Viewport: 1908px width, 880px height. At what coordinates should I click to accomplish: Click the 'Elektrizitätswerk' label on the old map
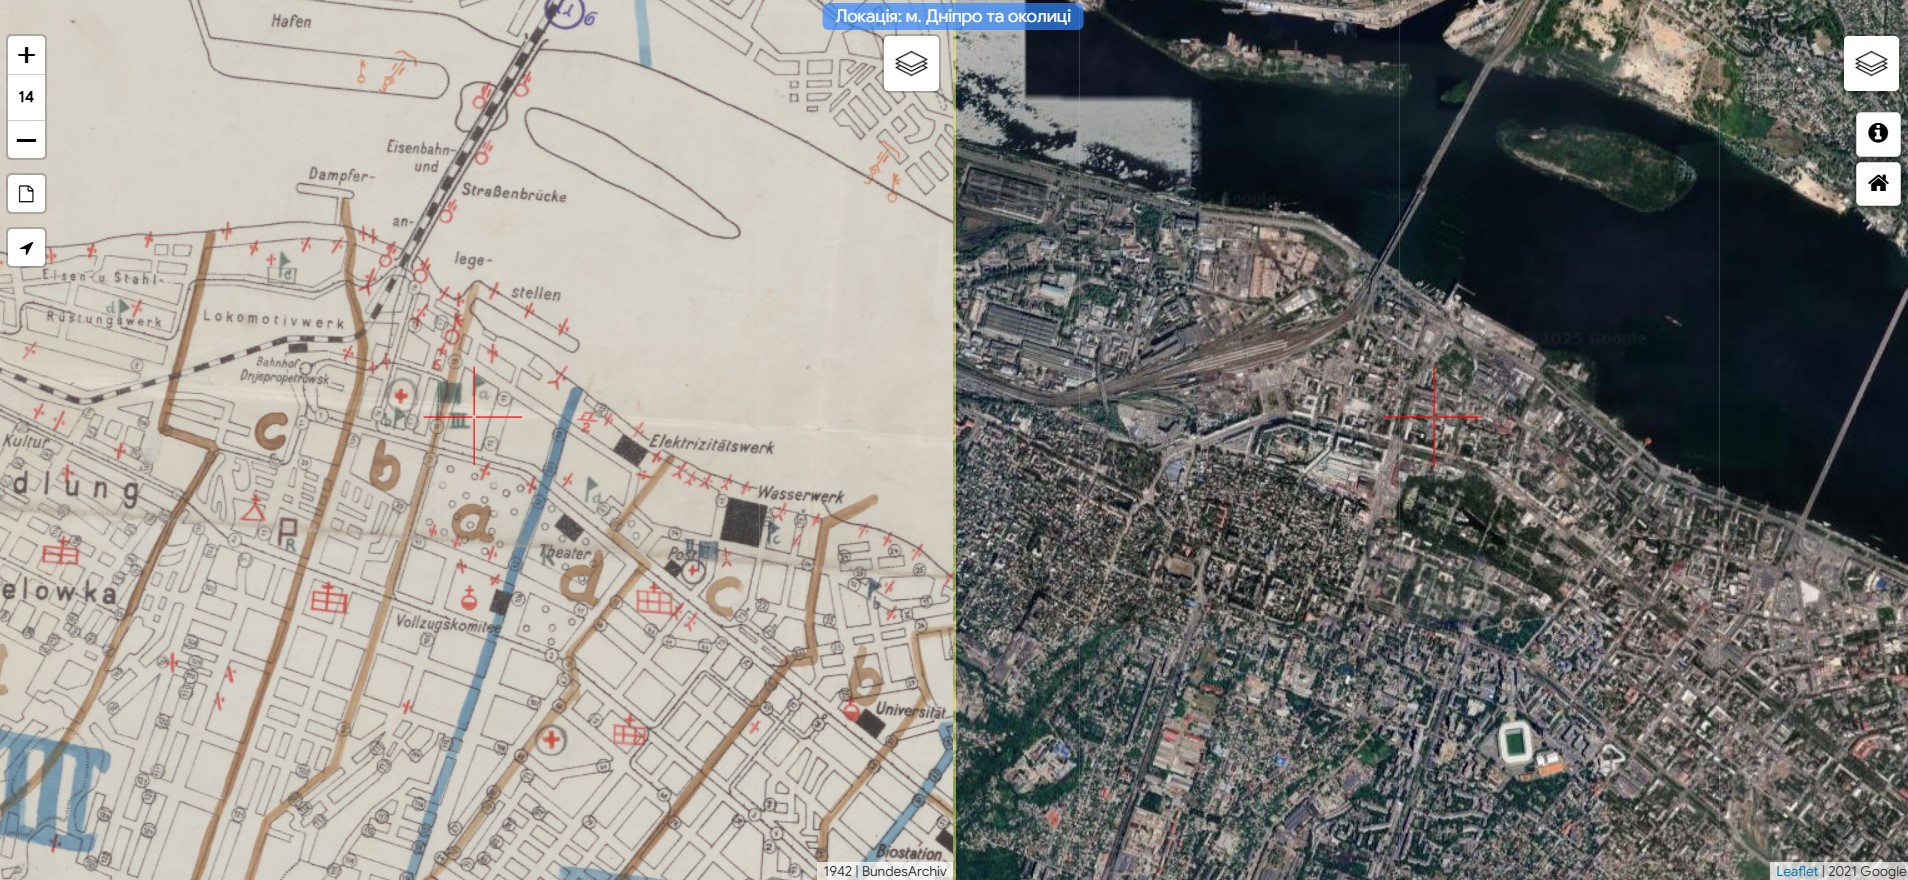(711, 444)
